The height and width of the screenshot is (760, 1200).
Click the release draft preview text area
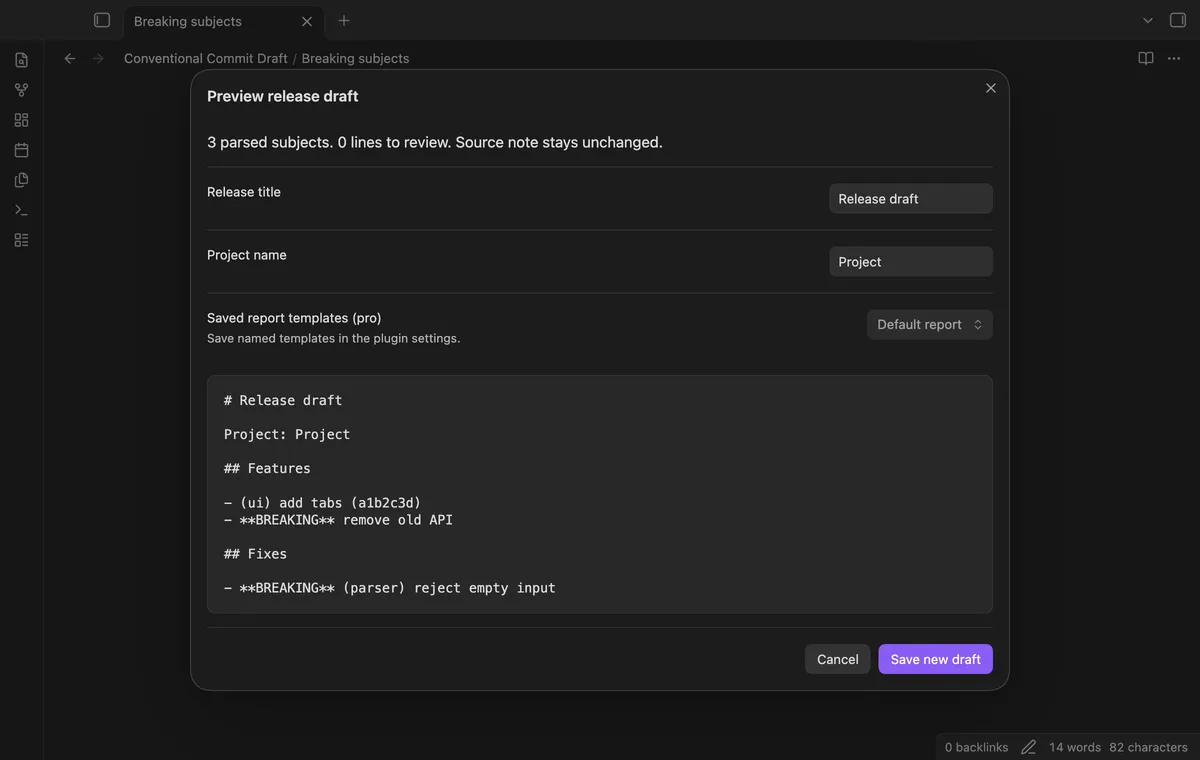600,494
